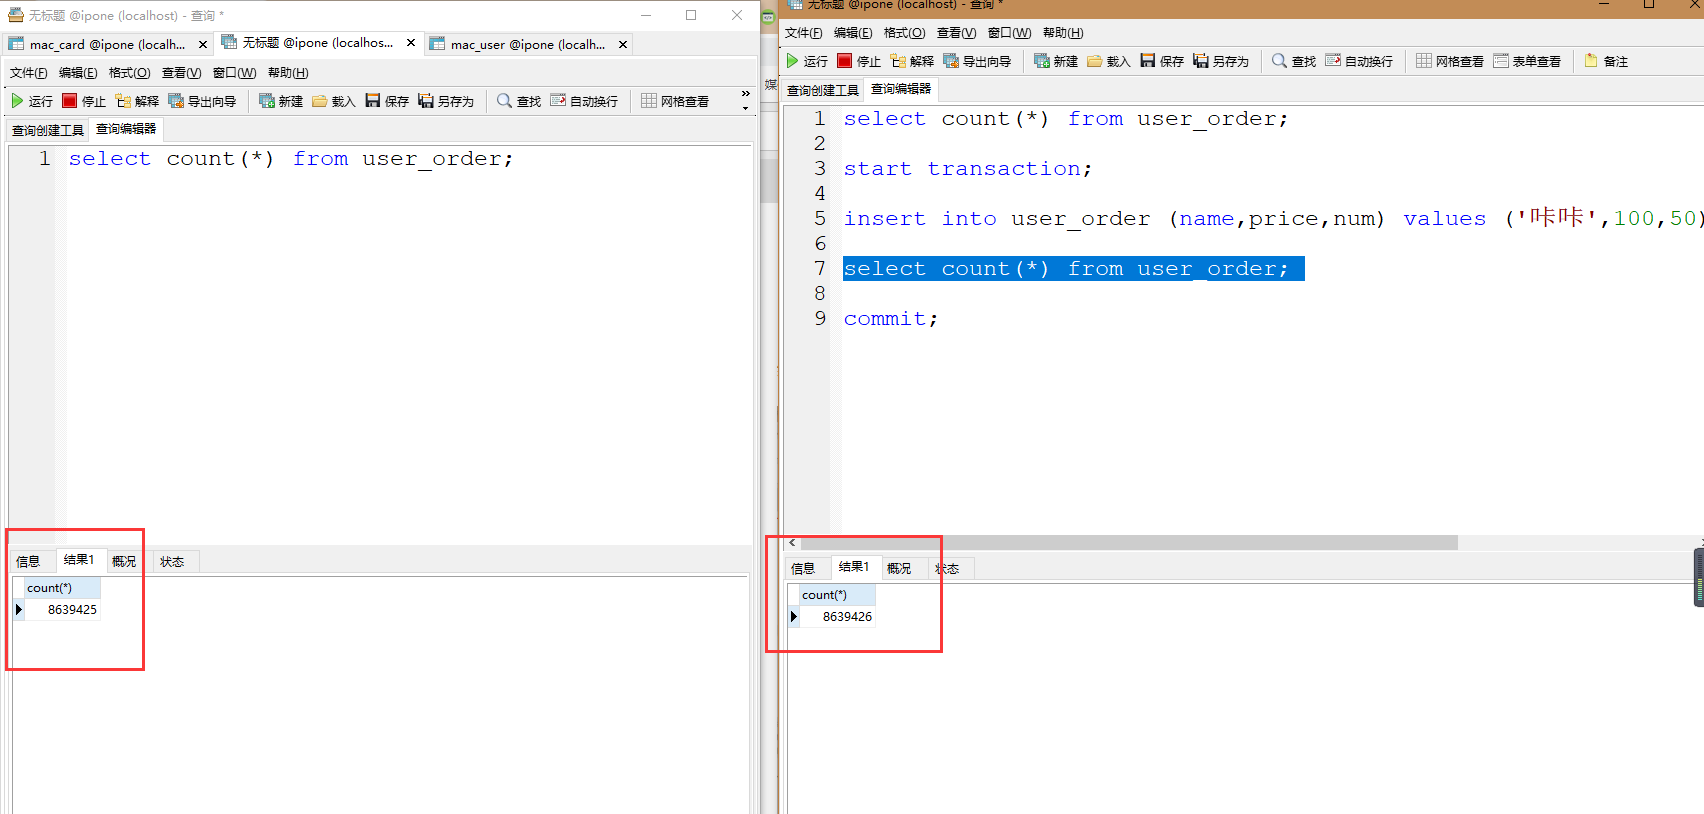Click the highlighted select statement on line 7

pyautogui.click(x=1073, y=269)
